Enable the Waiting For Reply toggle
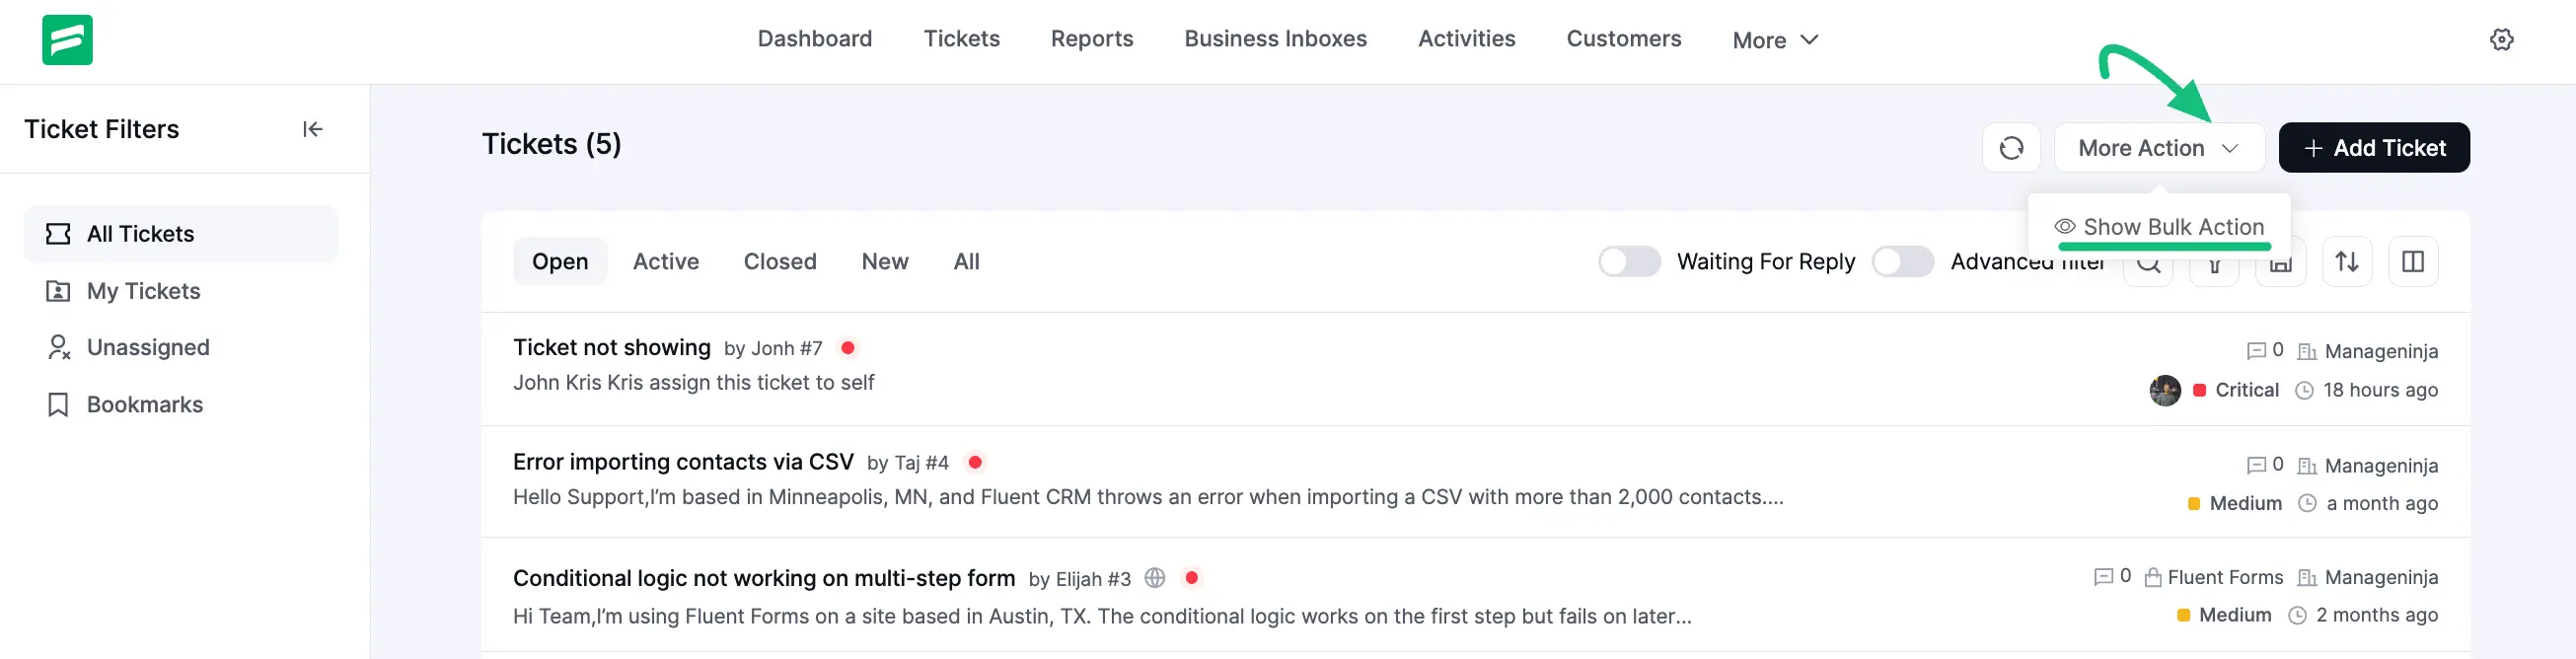 pyautogui.click(x=1628, y=262)
